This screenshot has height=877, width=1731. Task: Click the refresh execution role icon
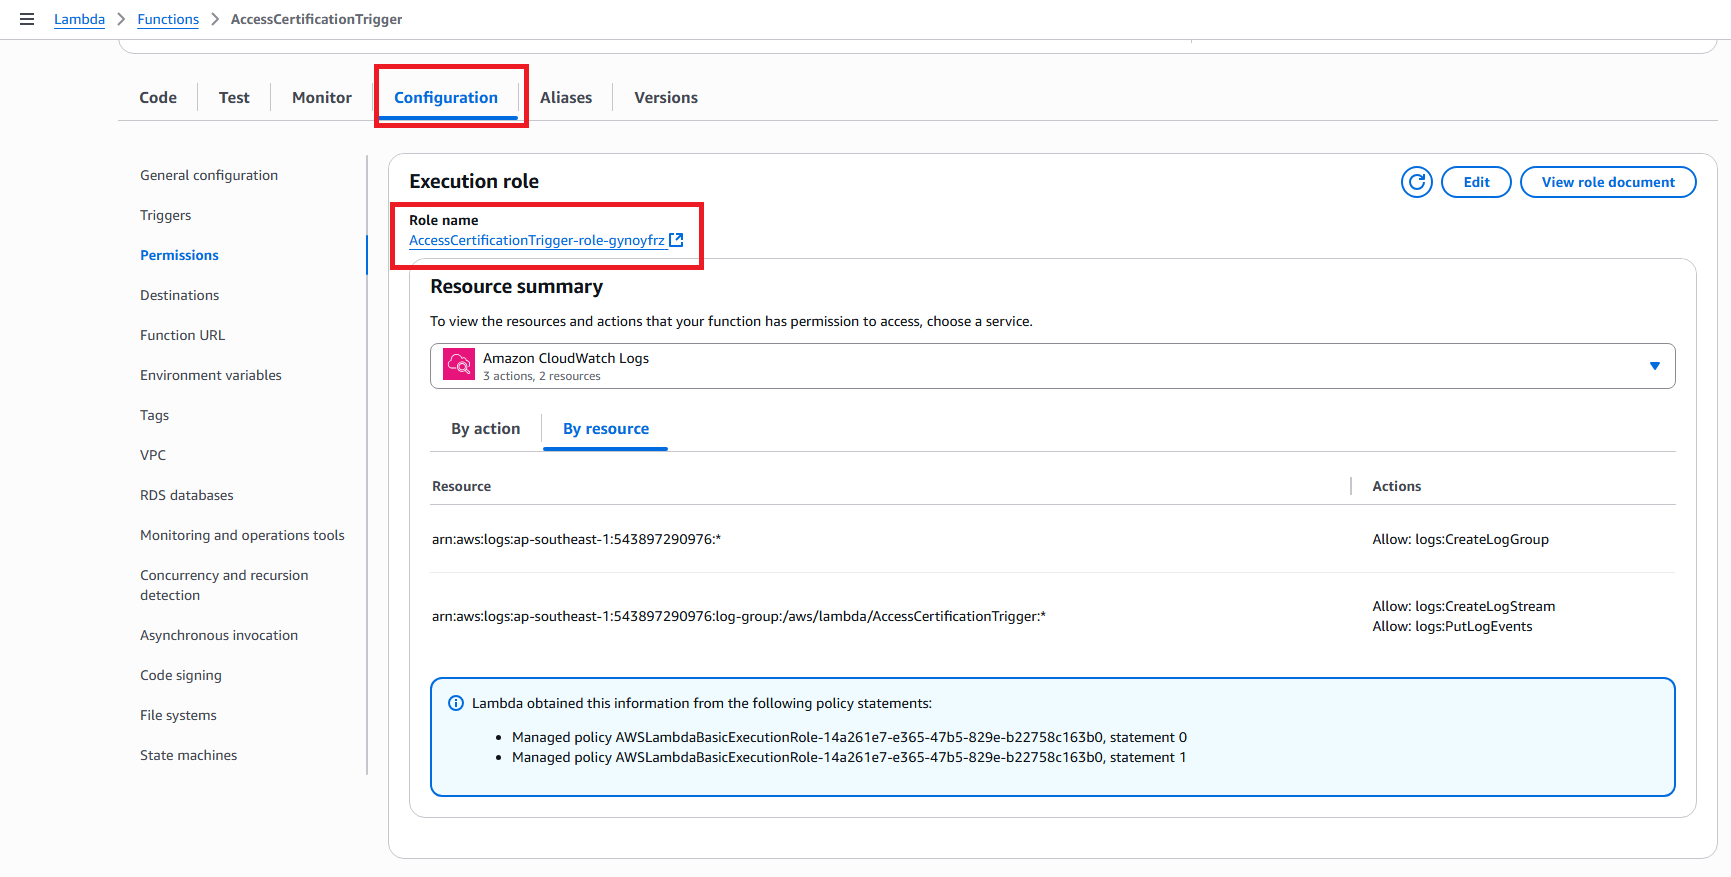pos(1416,182)
